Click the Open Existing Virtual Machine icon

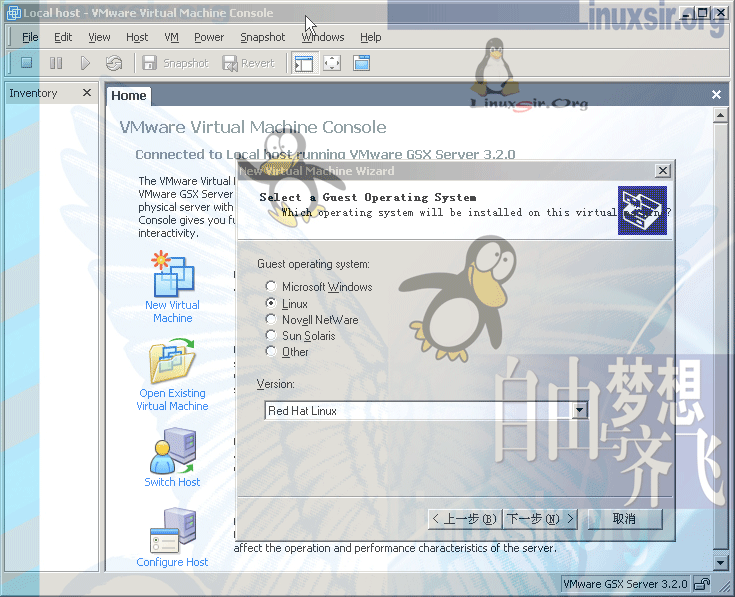coord(172,361)
